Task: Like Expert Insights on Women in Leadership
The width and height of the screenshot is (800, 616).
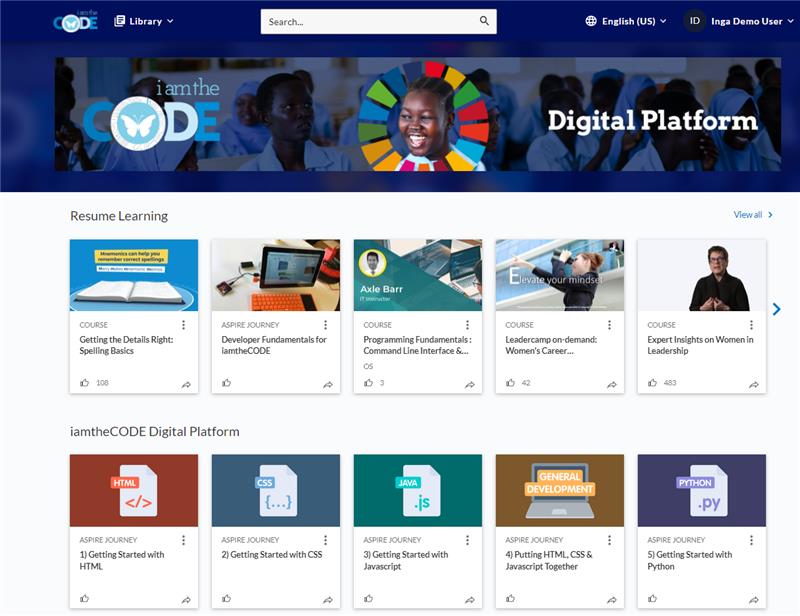Action: (652, 382)
